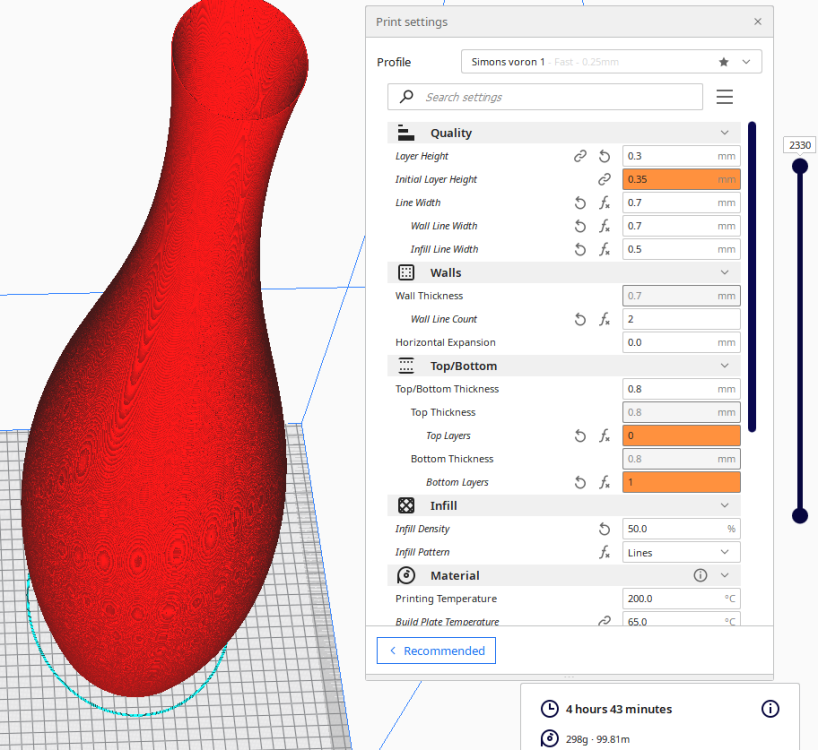
Task: Edit the Printing Temperature 200.0 field
Action: (681, 599)
